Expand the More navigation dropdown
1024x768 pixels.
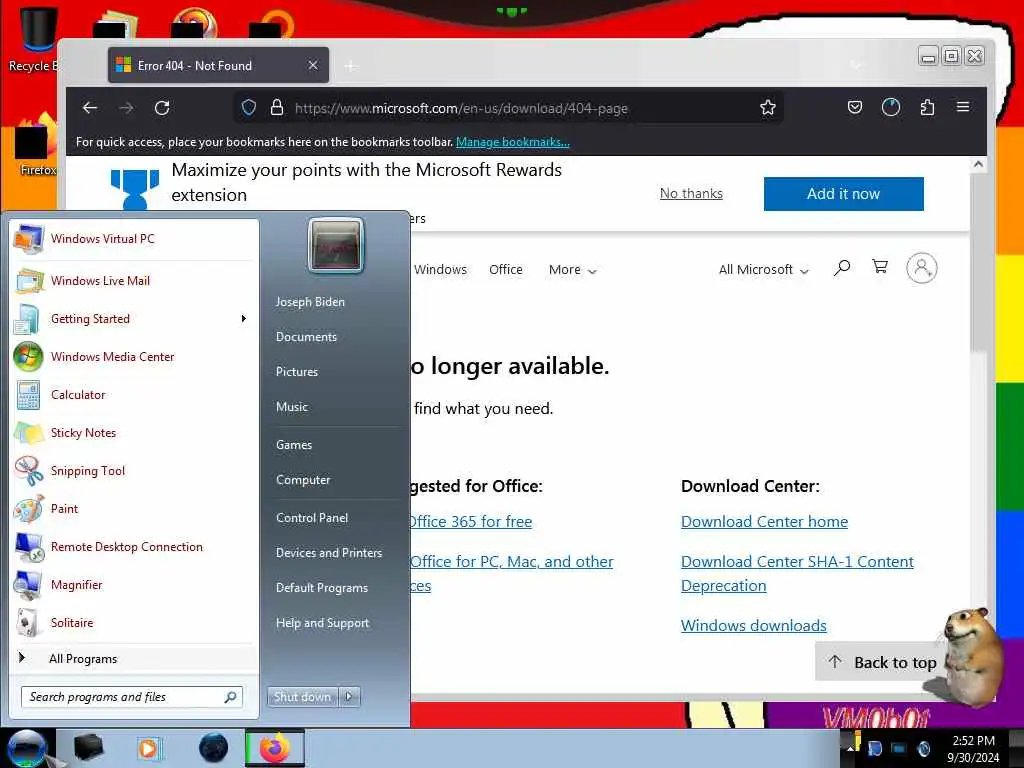(573, 270)
